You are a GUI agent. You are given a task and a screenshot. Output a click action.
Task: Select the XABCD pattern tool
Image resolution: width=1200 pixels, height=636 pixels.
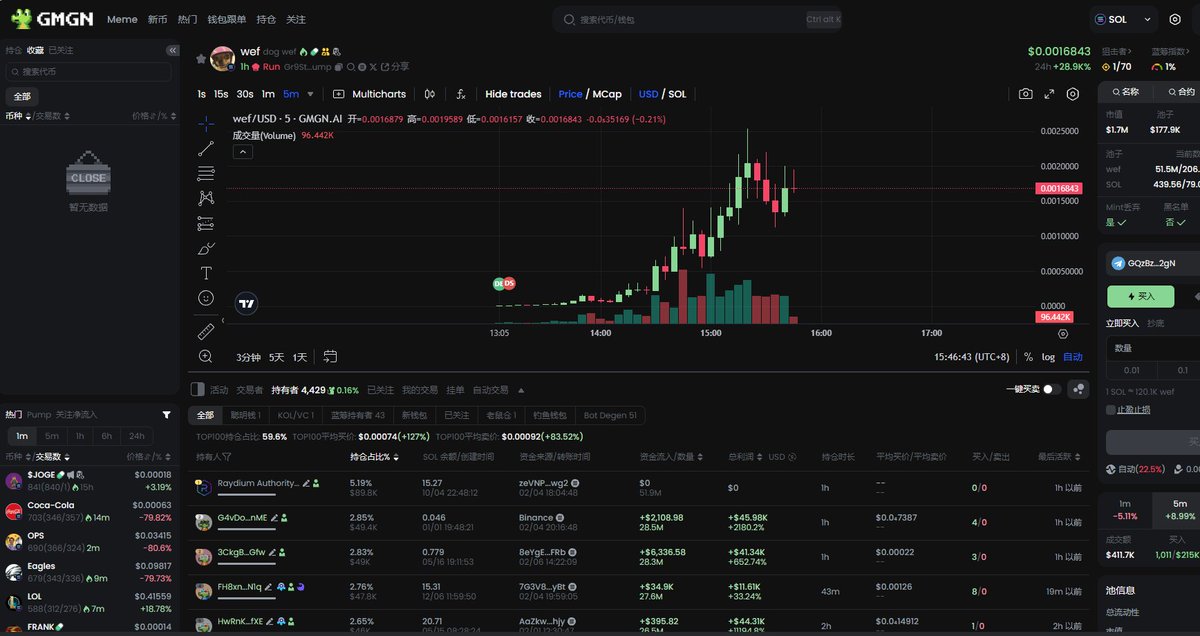(x=206, y=198)
